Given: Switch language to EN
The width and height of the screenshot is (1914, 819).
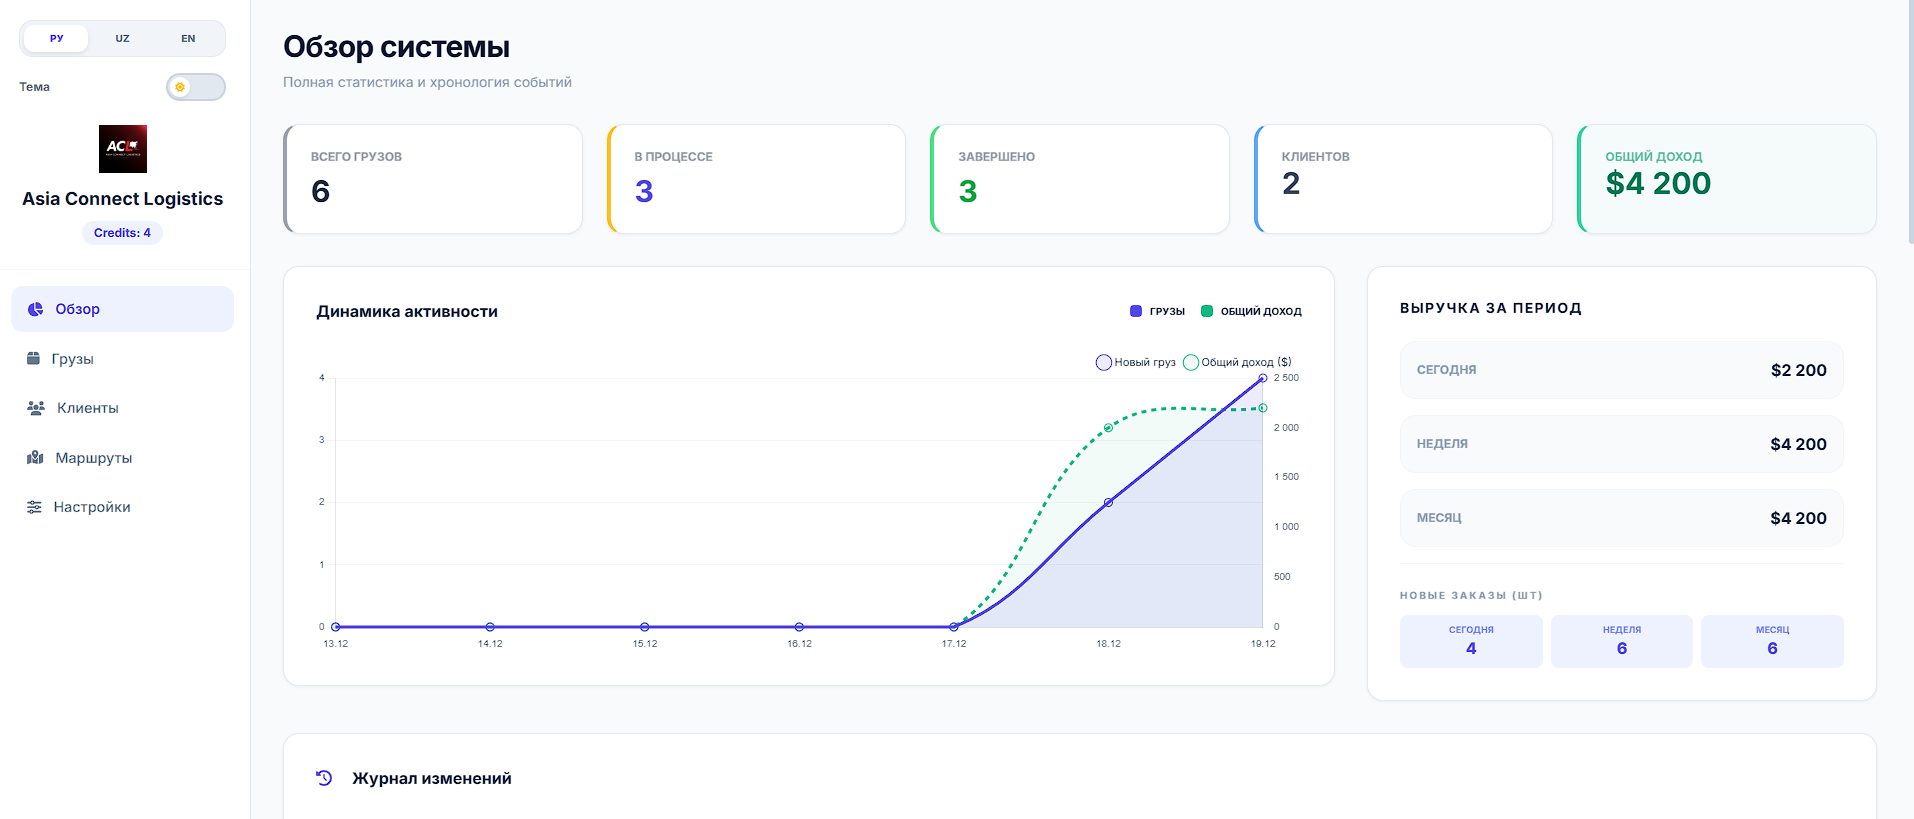Looking at the screenshot, I should coord(188,39).
